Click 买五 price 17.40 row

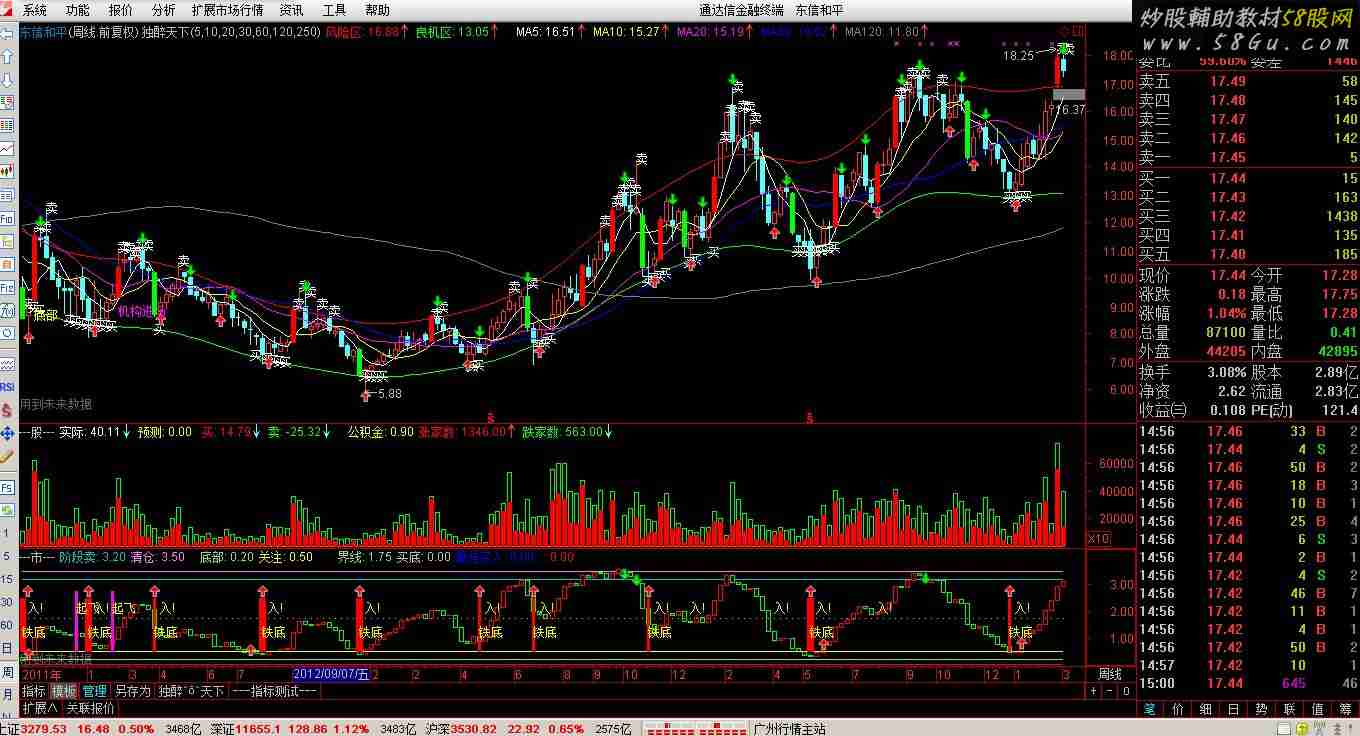[x=1248, y=254]
